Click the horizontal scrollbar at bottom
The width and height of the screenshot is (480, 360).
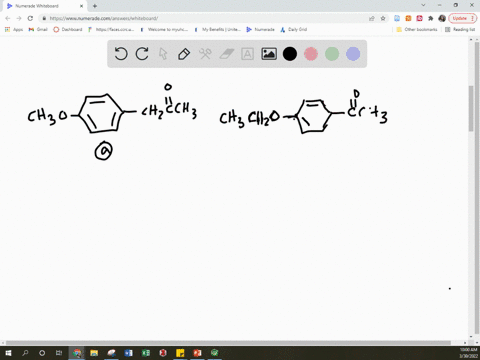228,342
